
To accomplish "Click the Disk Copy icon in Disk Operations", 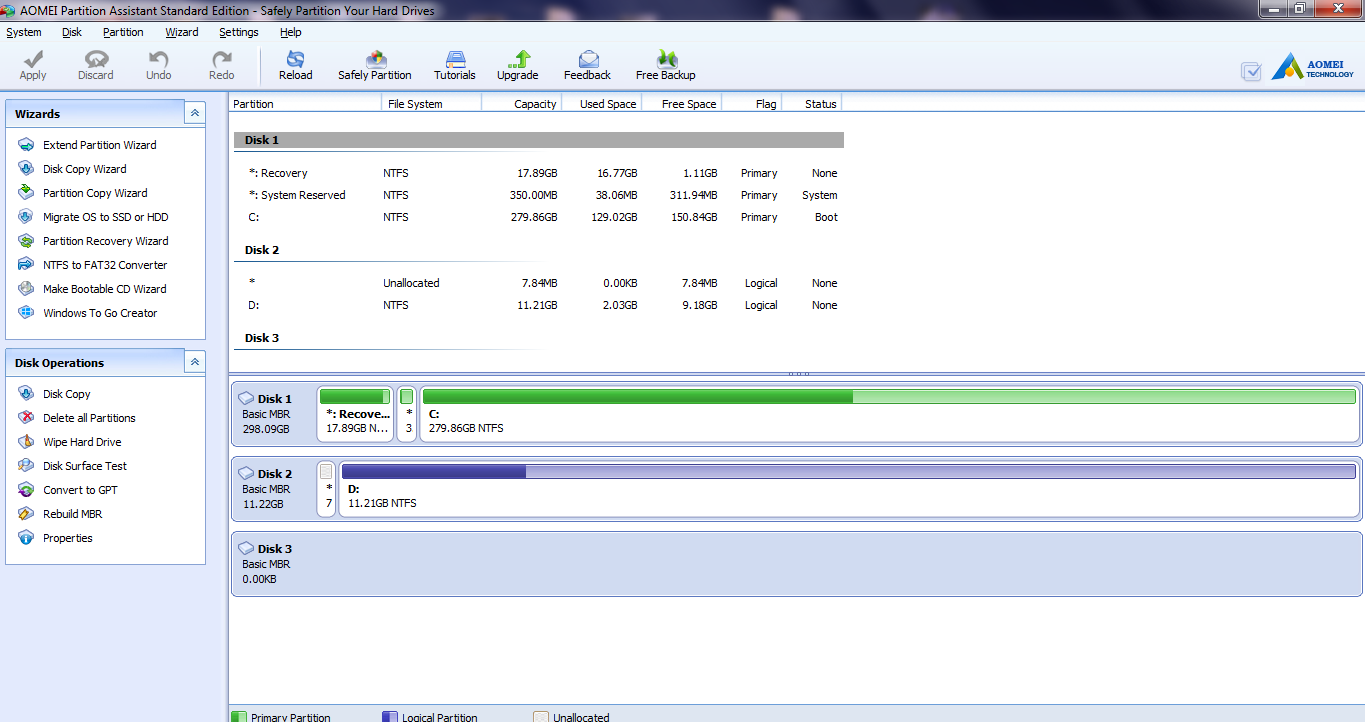I will pyautogui.click(x=26, y=394).
